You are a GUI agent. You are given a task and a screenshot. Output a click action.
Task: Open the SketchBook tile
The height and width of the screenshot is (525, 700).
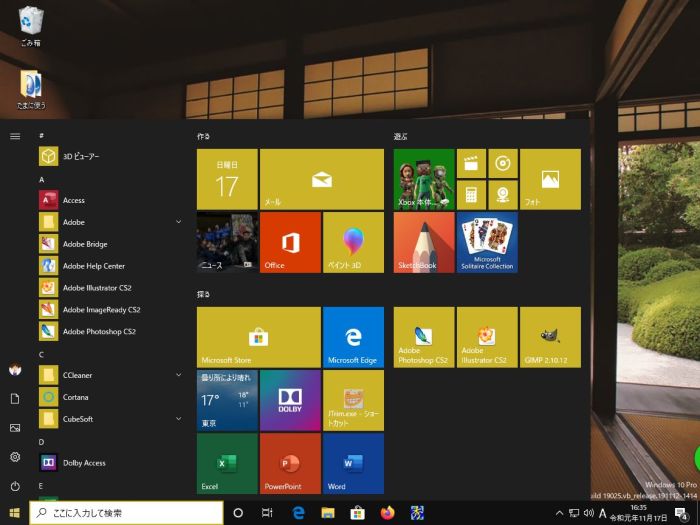424,242
